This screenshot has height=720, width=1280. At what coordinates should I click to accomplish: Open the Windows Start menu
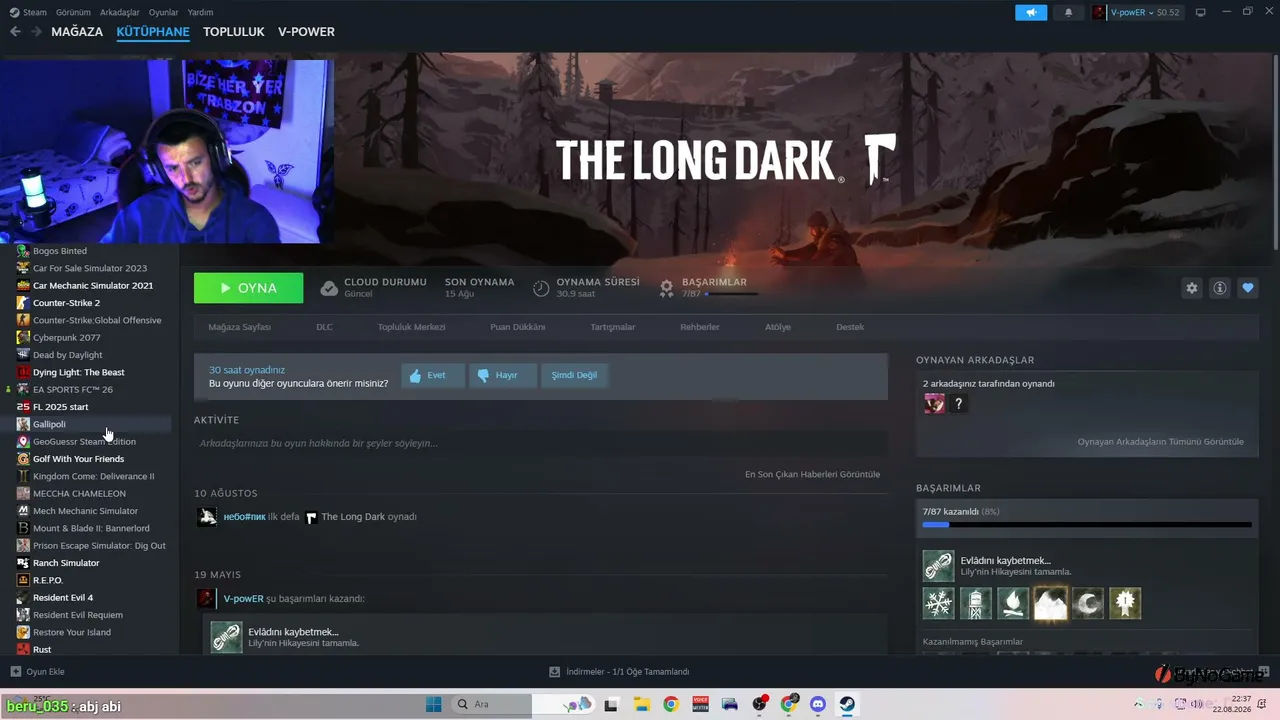tap(434, 704)
